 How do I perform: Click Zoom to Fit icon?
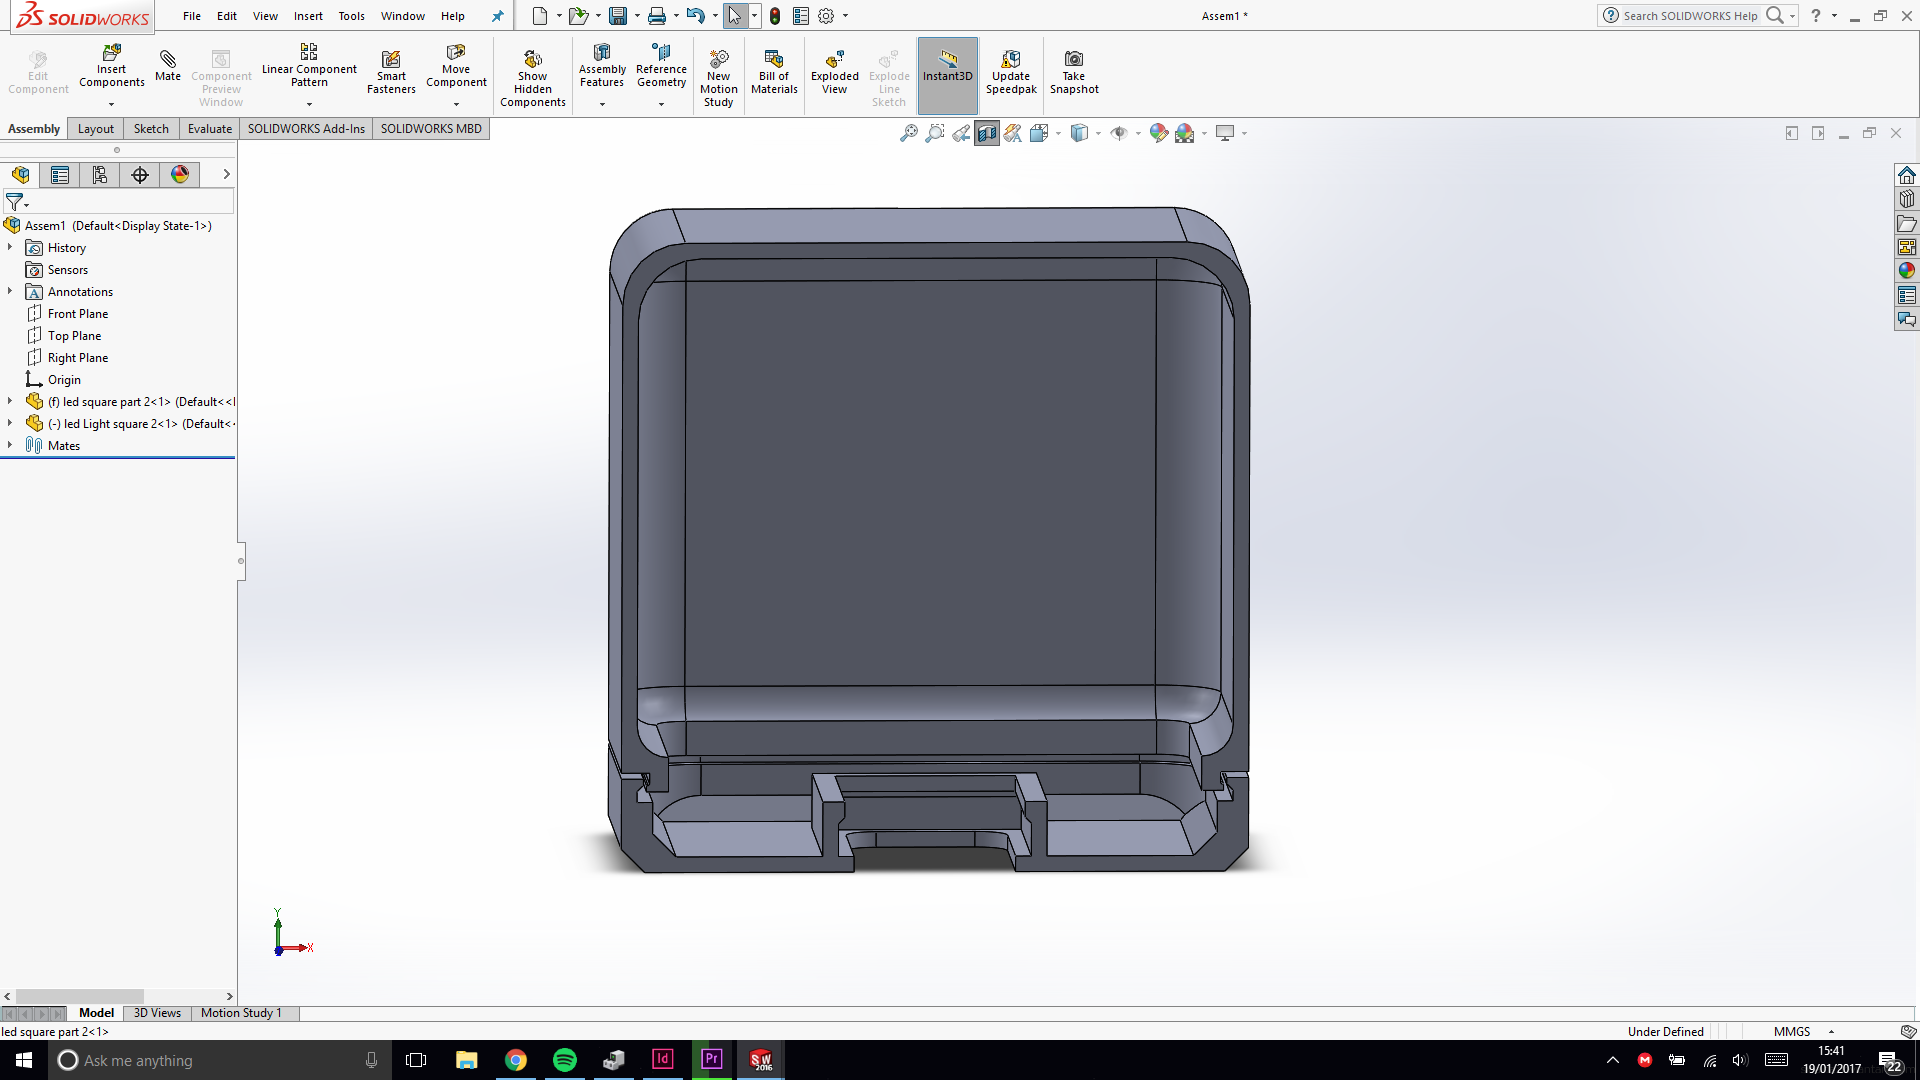tap(908, 133)
